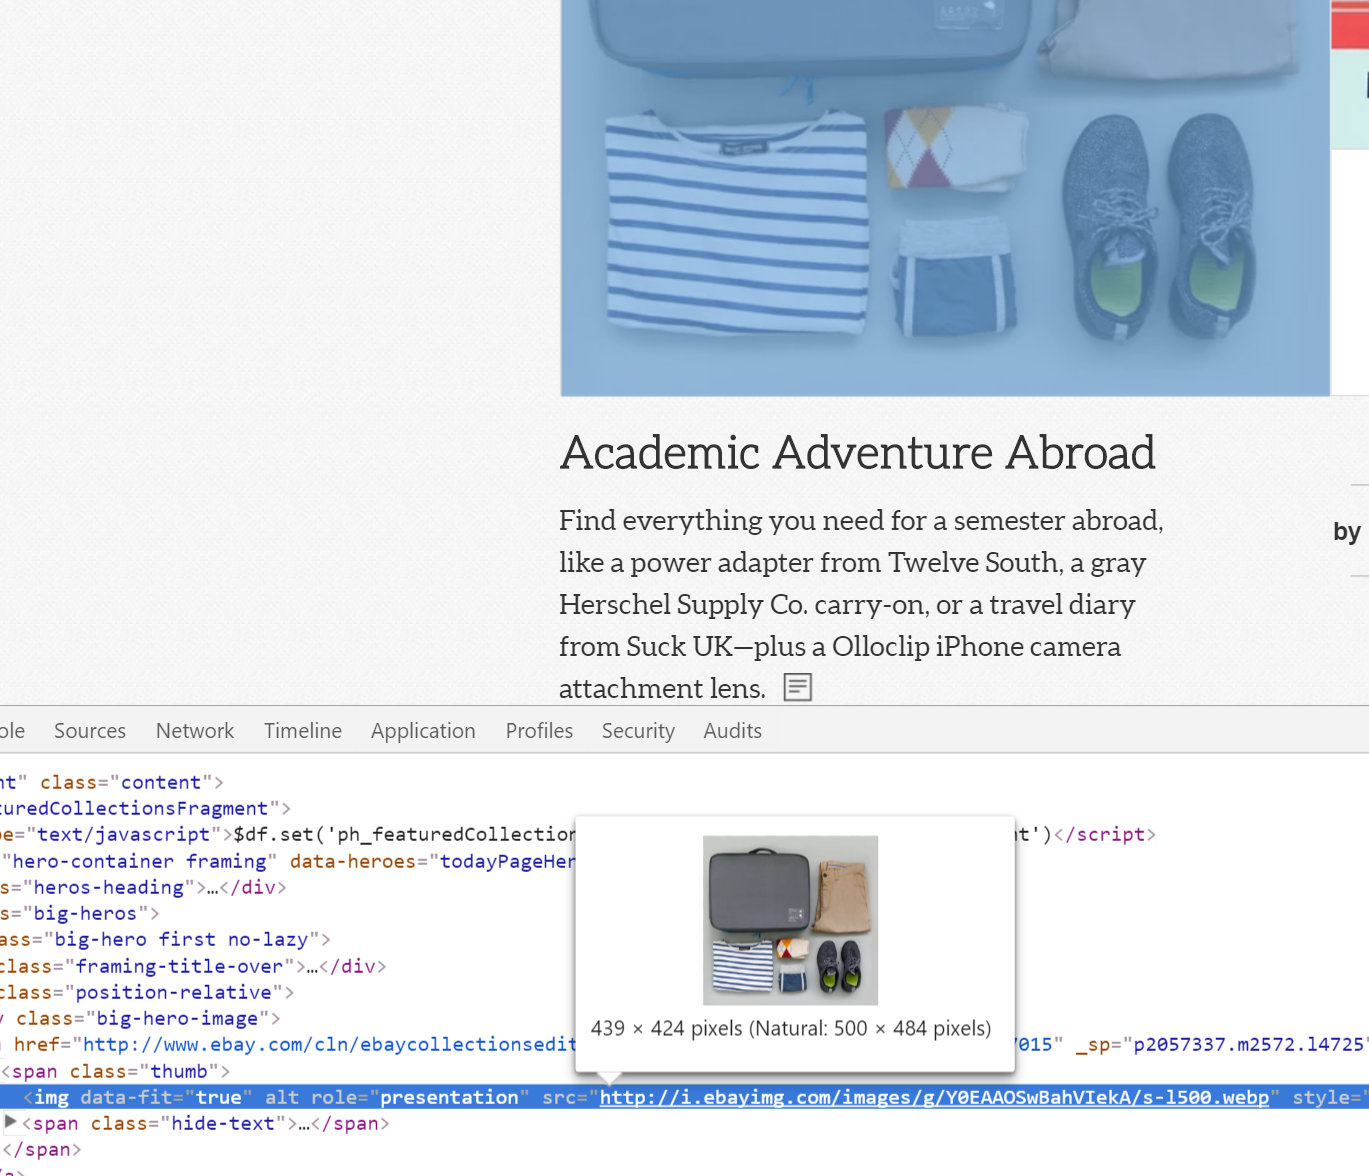Open the ebayimg s-l500.webp source link
The height and width of the screenshot is (1176, 1369).
click(x=934, y=1097)
